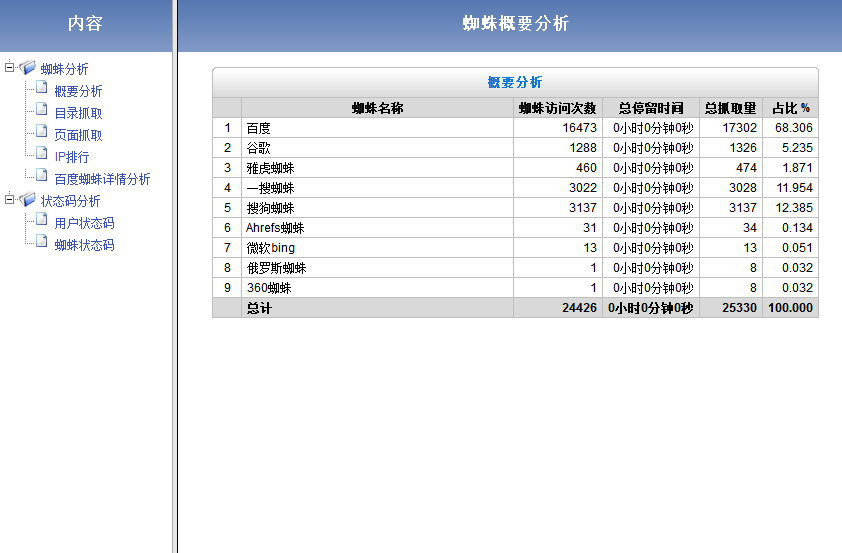The width and height of the screenshot is (842, 553).
Task: Select the 360蜘蛛 name cell
Action: click(378, 288)
